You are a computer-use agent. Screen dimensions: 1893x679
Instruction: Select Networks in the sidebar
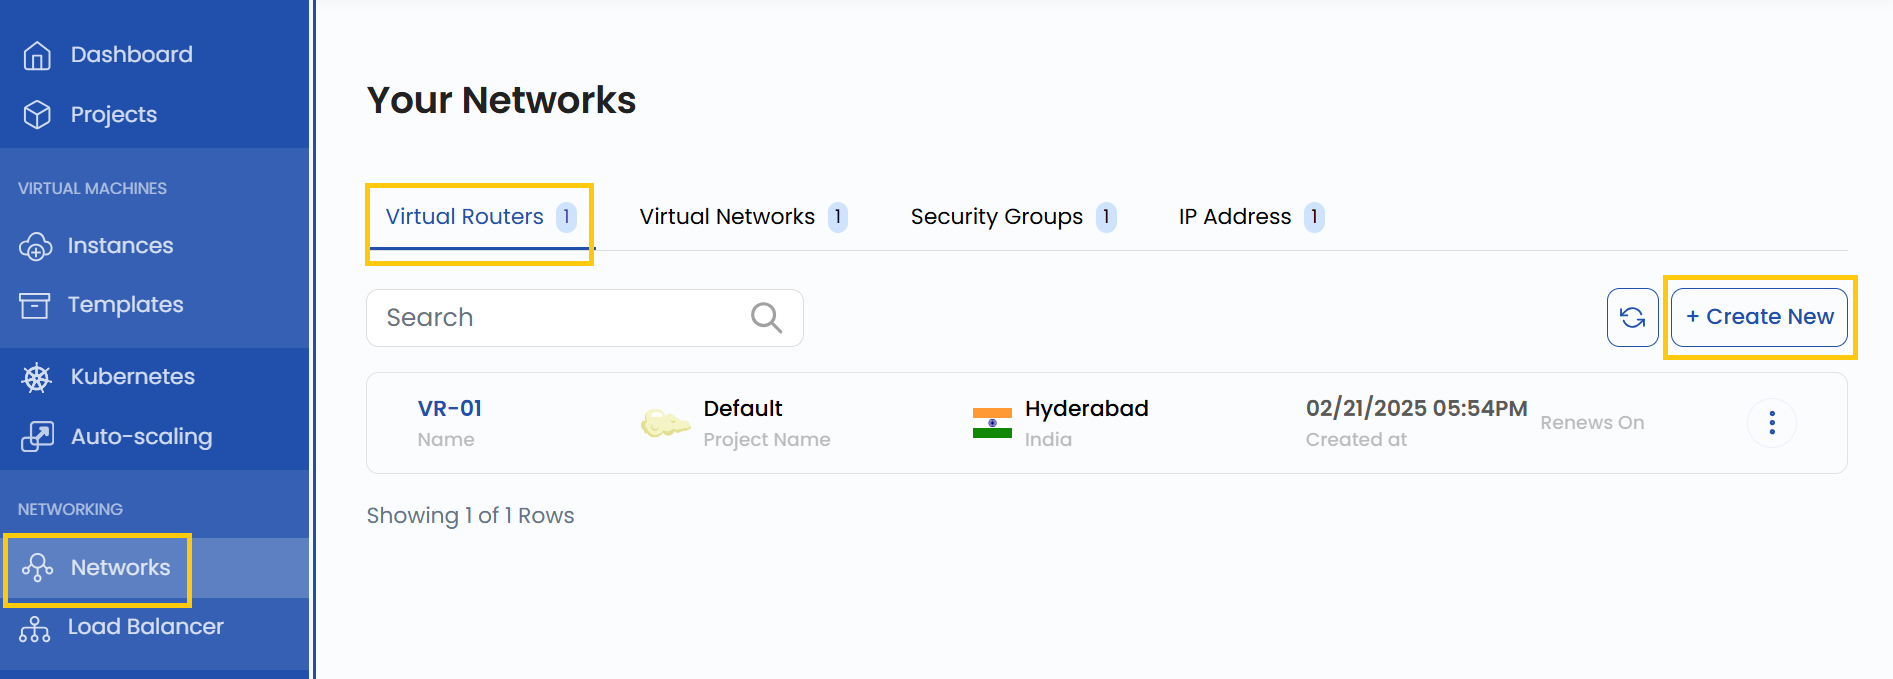click(x=121, y=568)
